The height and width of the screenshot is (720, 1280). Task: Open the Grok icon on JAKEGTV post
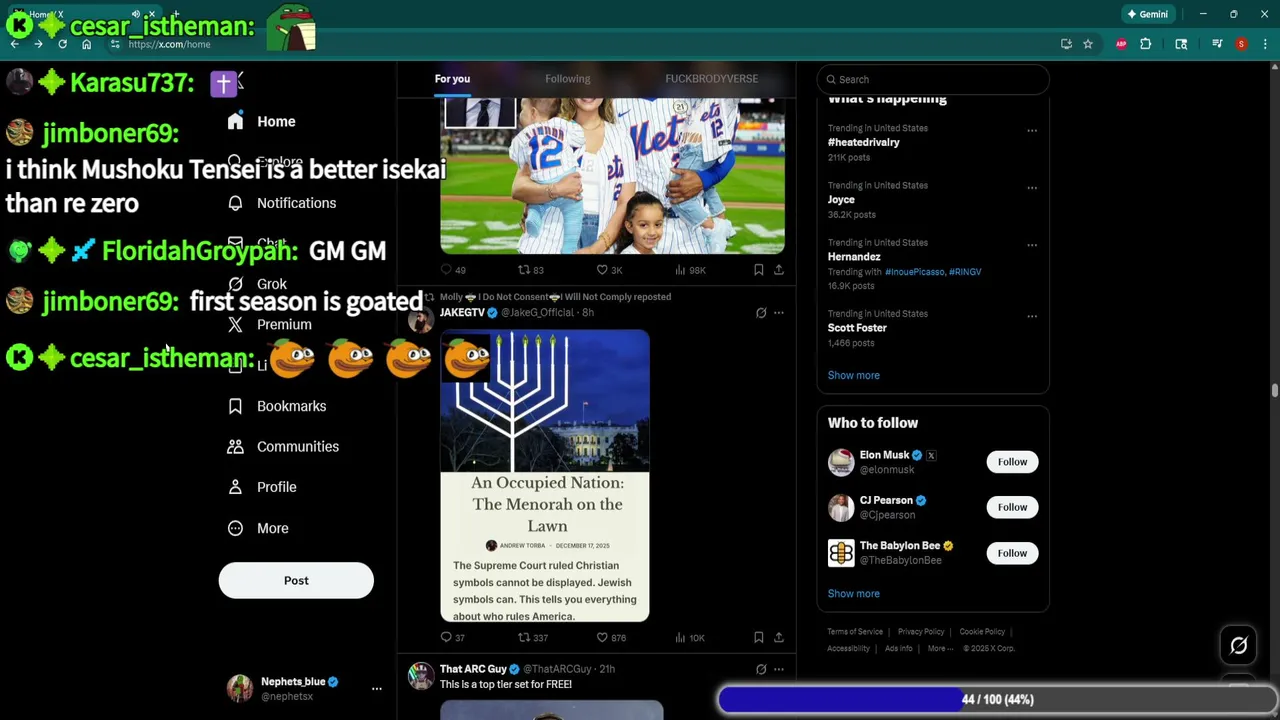[761, 313]
